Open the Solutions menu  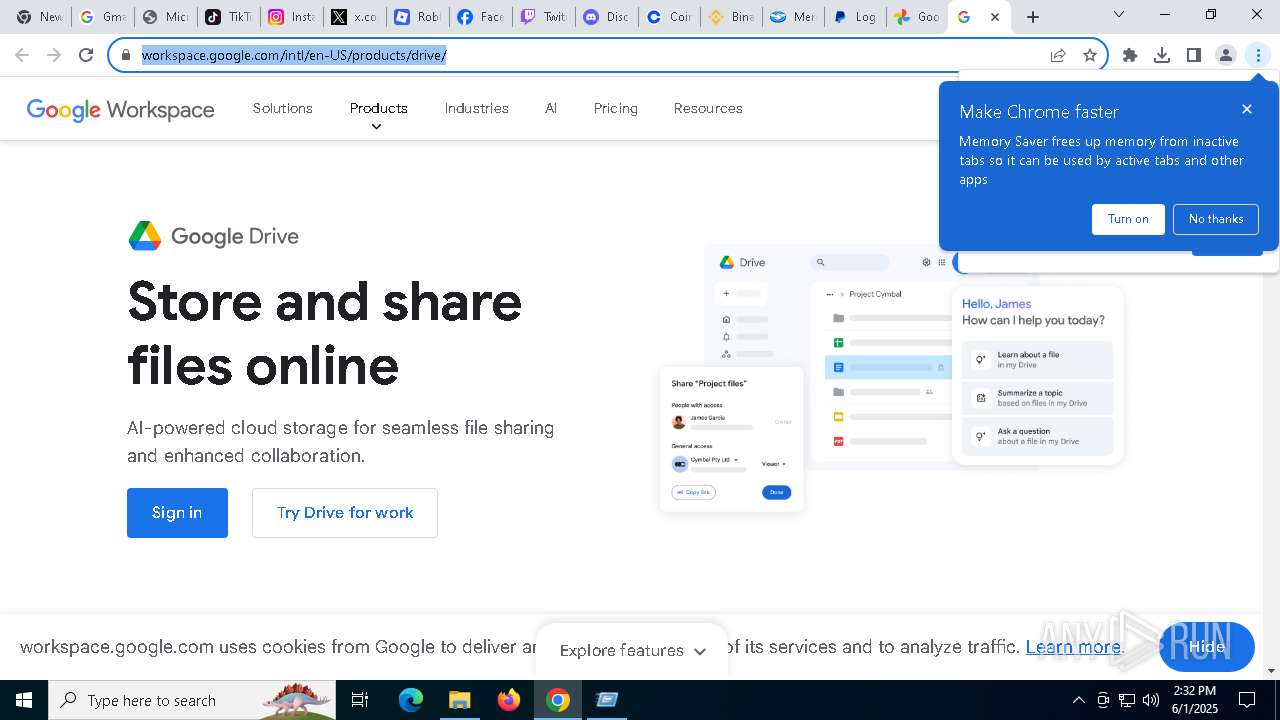coord(283,108)
